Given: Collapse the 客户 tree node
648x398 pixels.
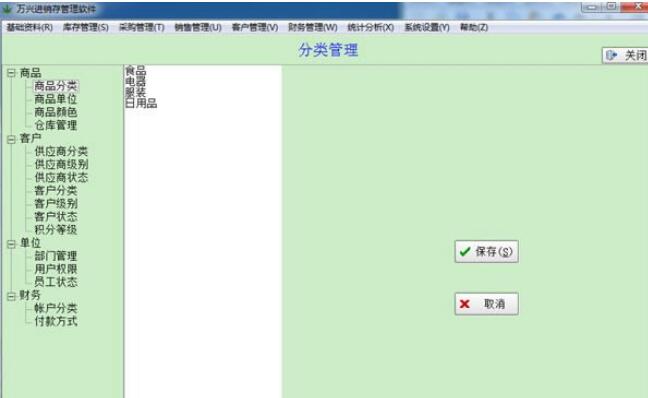Looking at the screenshot, I should [11, 139].
